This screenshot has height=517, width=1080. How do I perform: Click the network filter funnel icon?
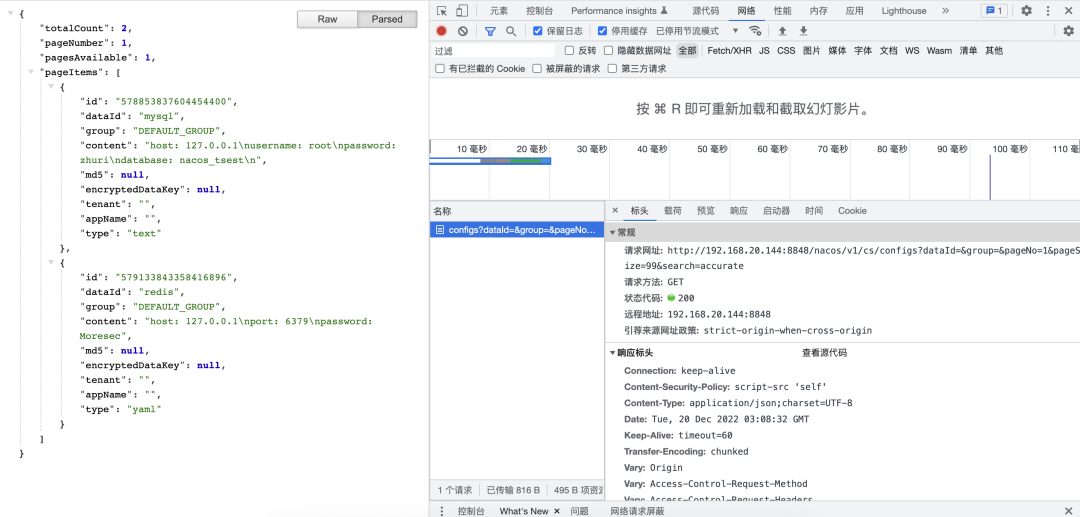(x=490, y=31)
